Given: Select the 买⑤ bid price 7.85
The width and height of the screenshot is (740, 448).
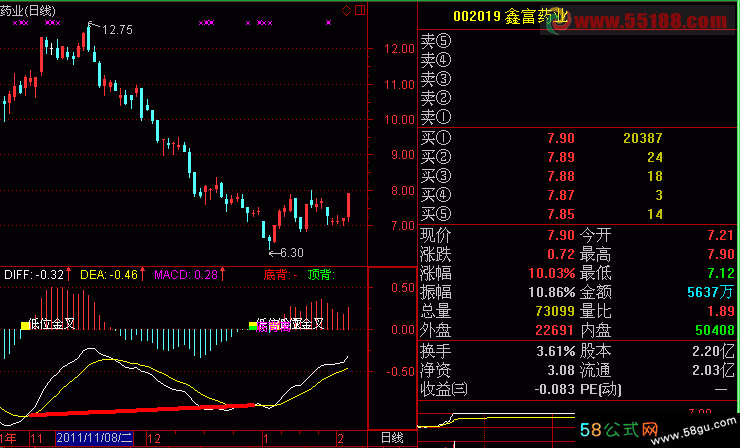Looking at the screenshot, I should point(561,214).
